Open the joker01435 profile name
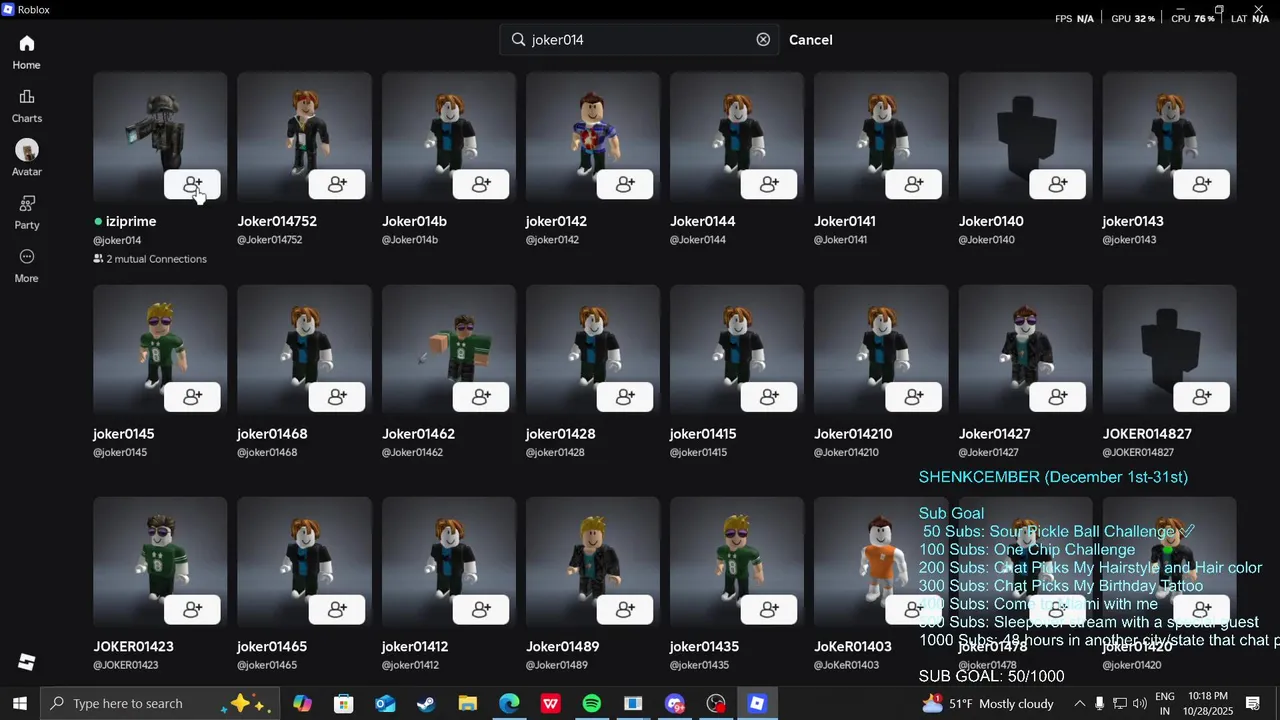The image size is (1280, 720). [x=704, y=647]
